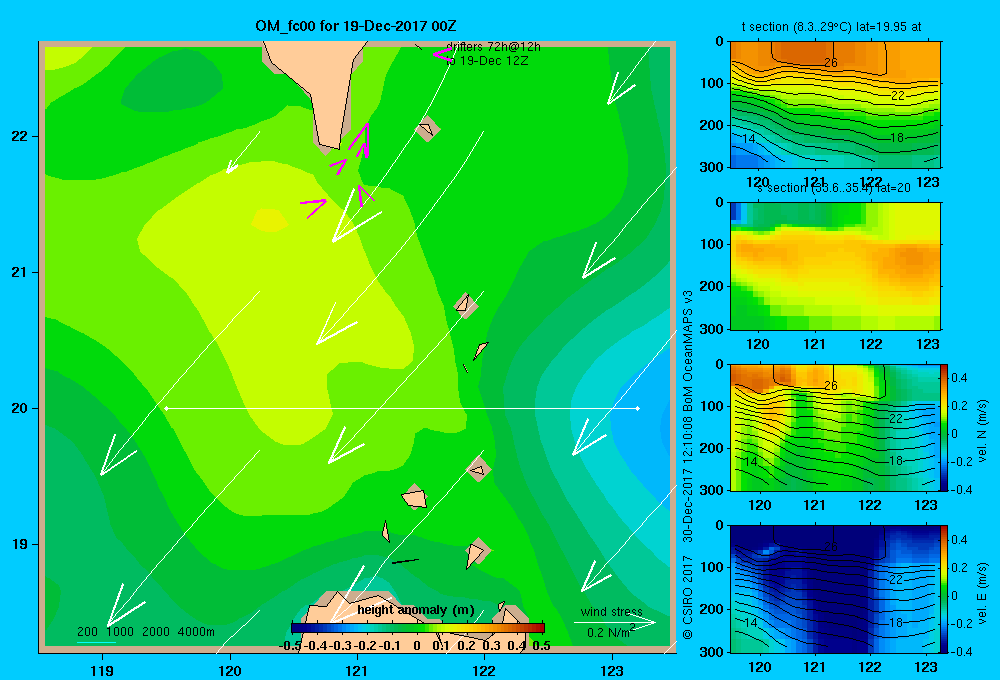The width and height of the screenshot is (1000, 680).
Task: Click the left endpoint of the section line
Action: pos(166,408)
